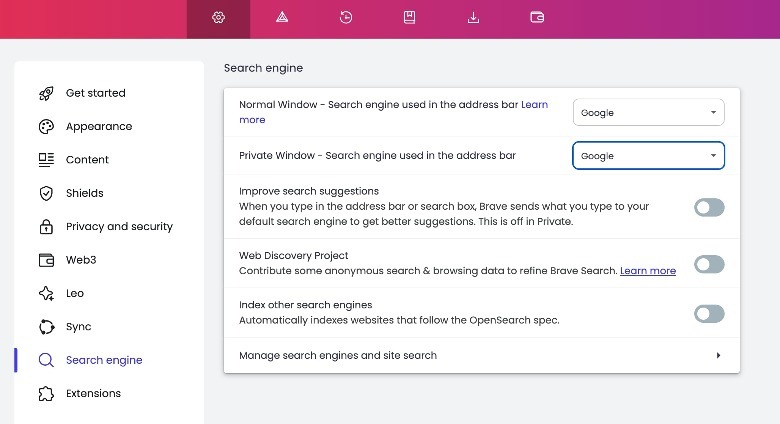Open the Bookmarks icon in top bar
This screenshot has height=424, width=780.
point(409,18)
